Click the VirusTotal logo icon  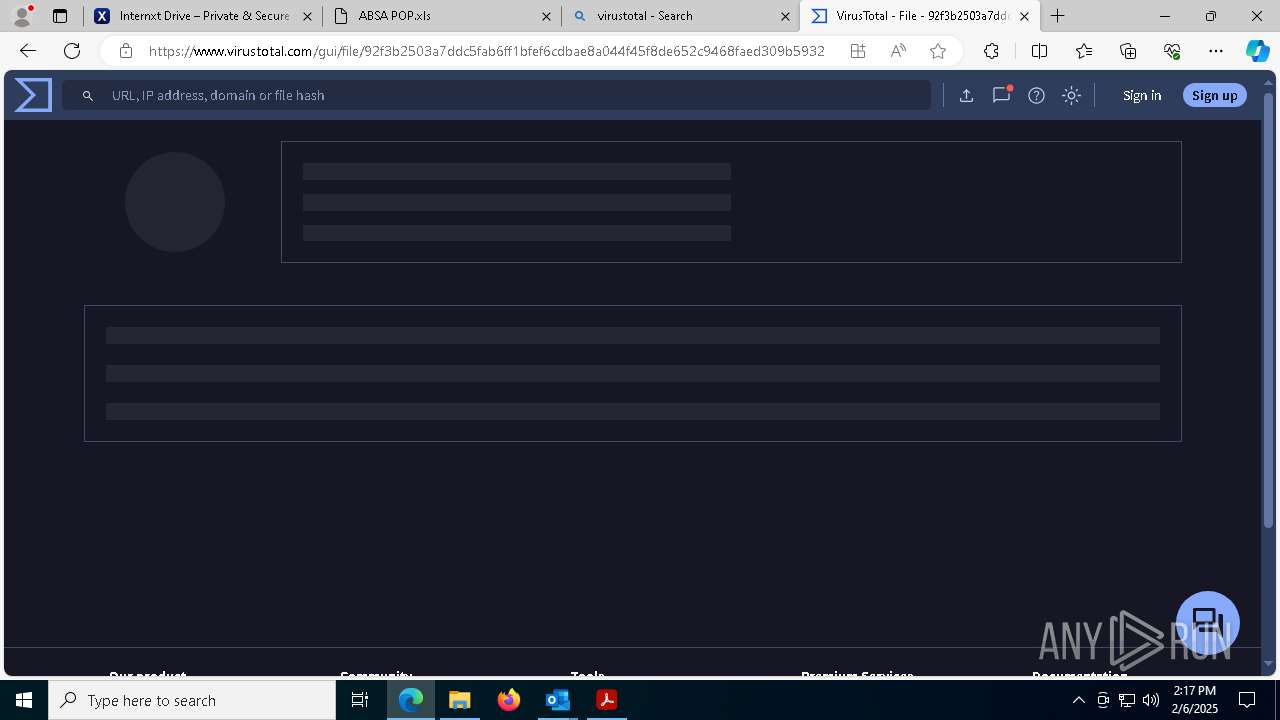pos(33,95)
